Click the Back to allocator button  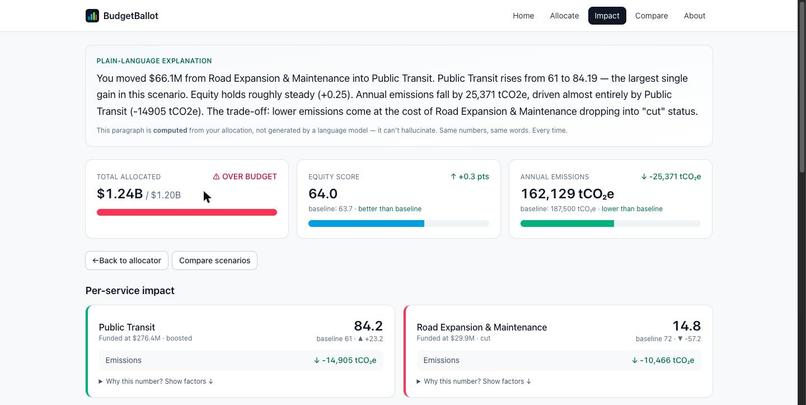[x=126, y=261]
